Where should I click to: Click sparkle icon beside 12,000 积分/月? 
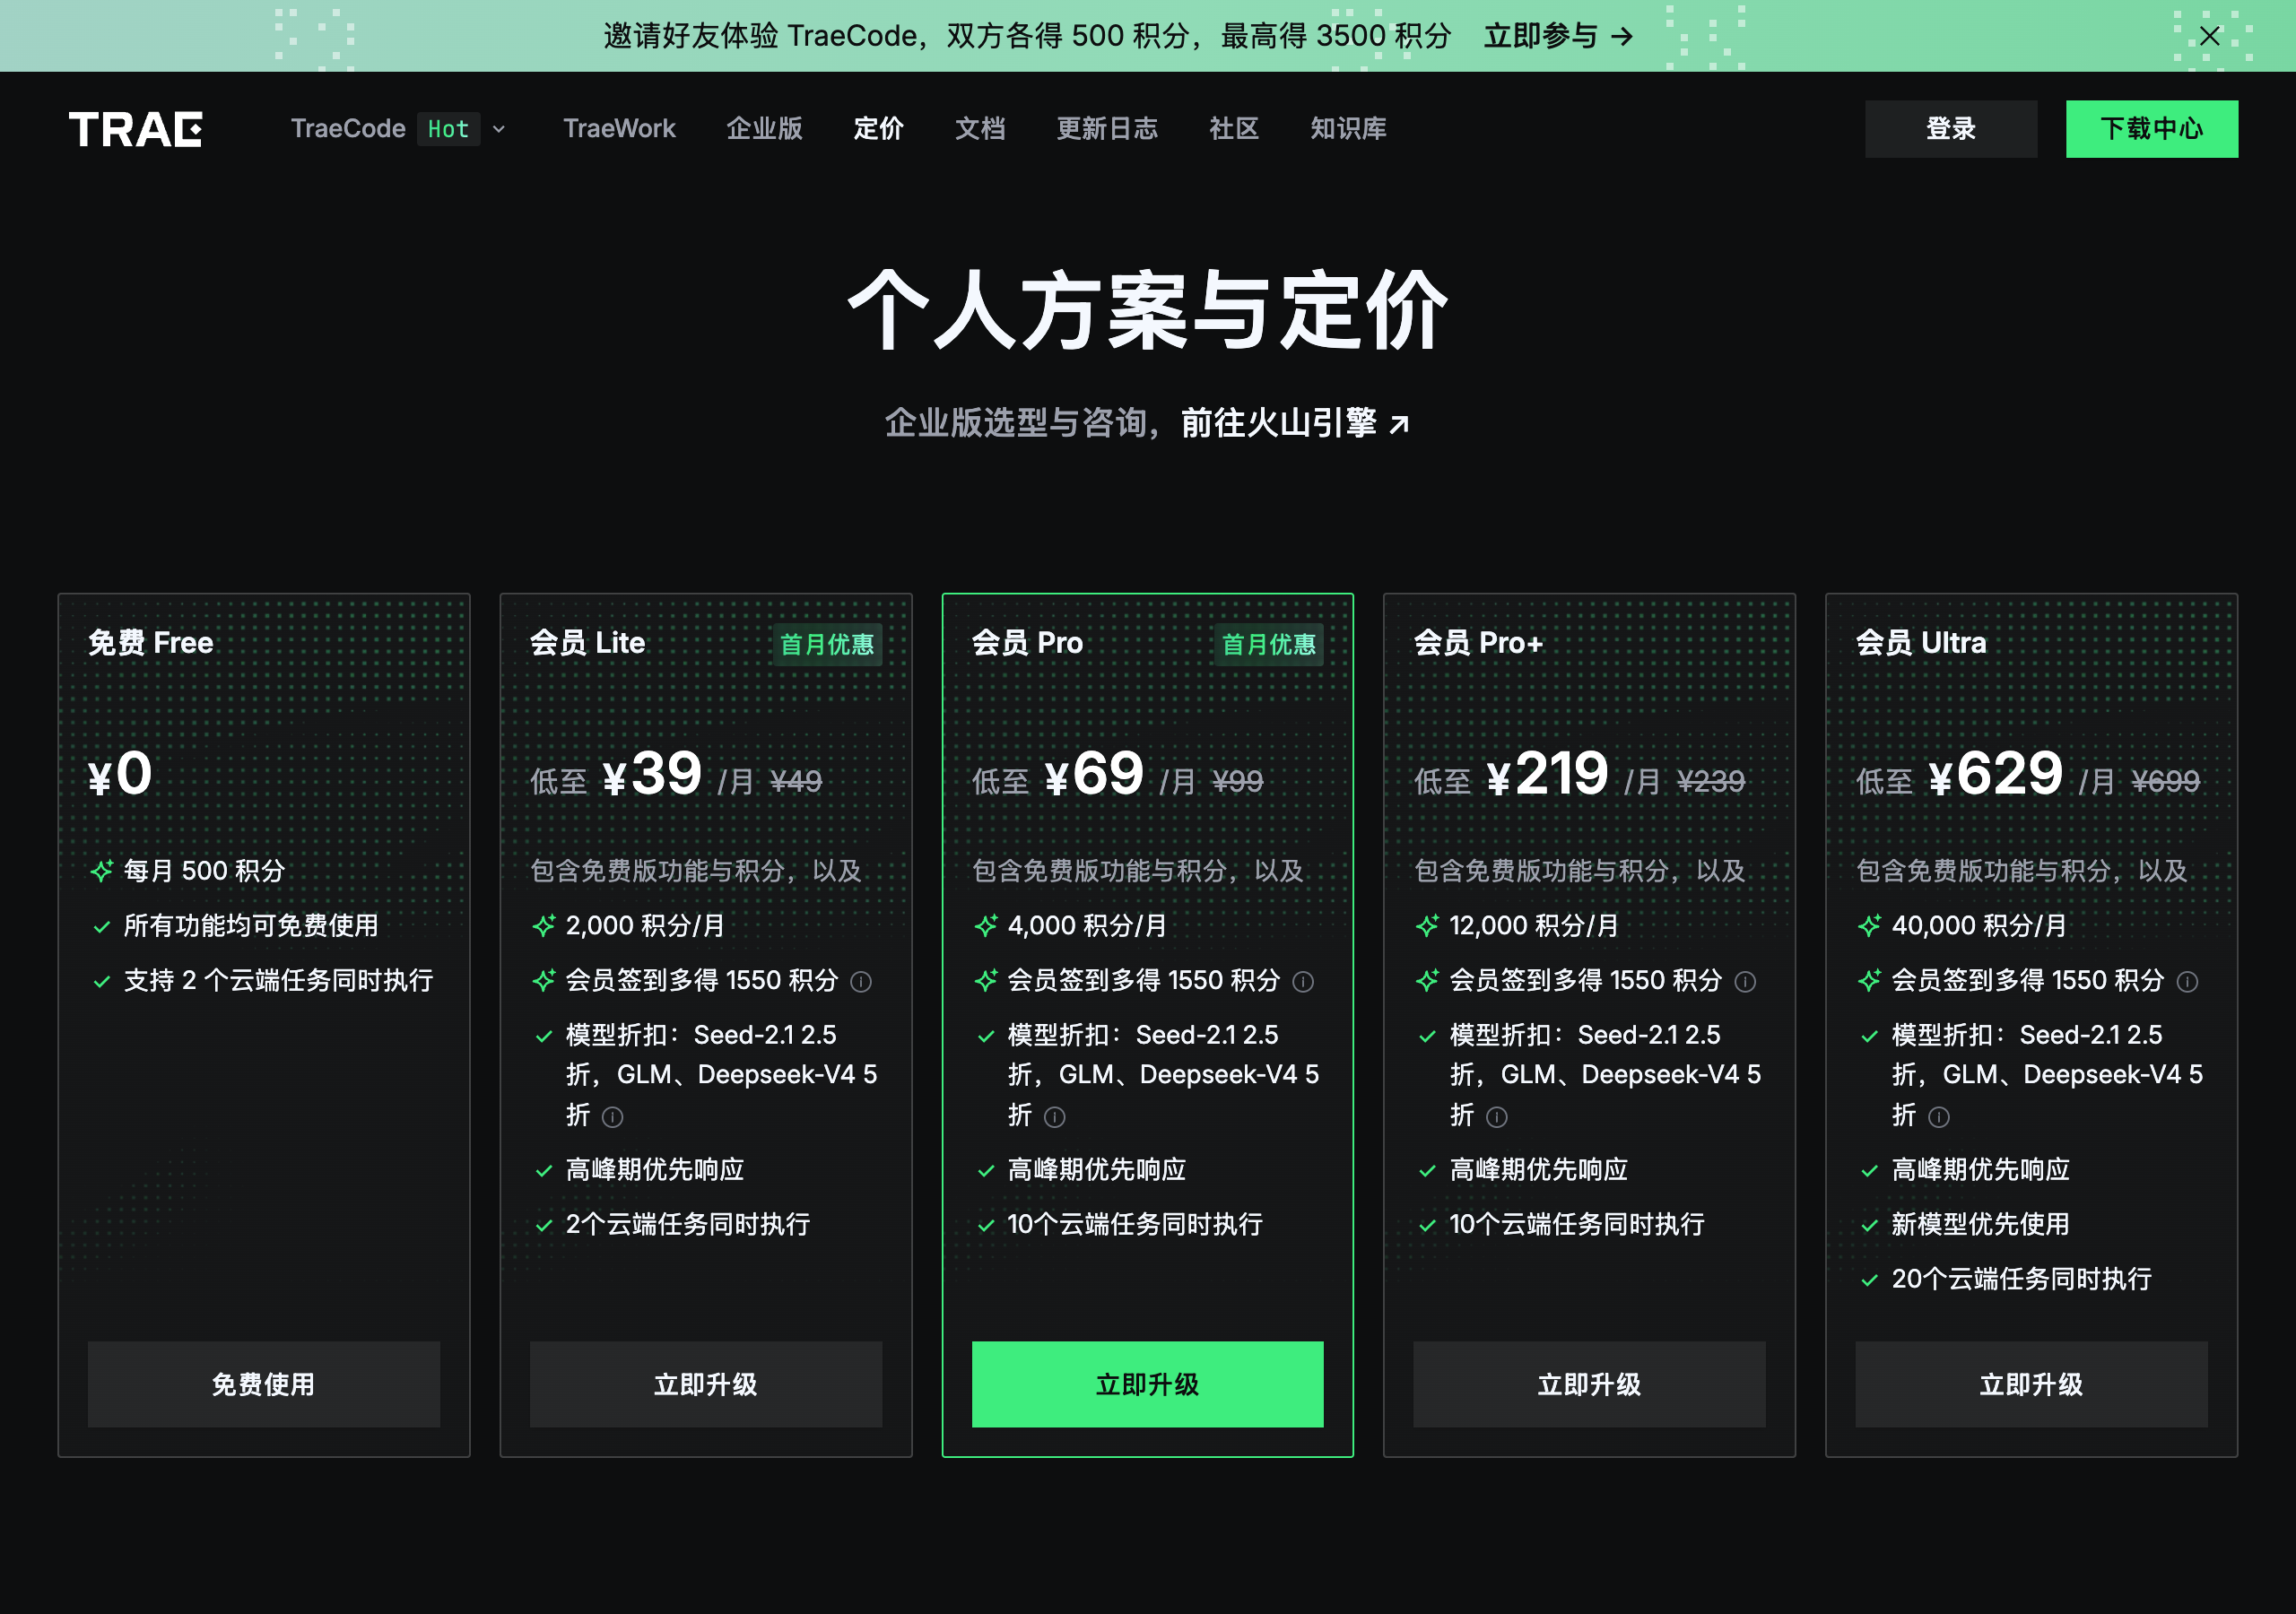pyautogui.click(x=1428, y=926)
